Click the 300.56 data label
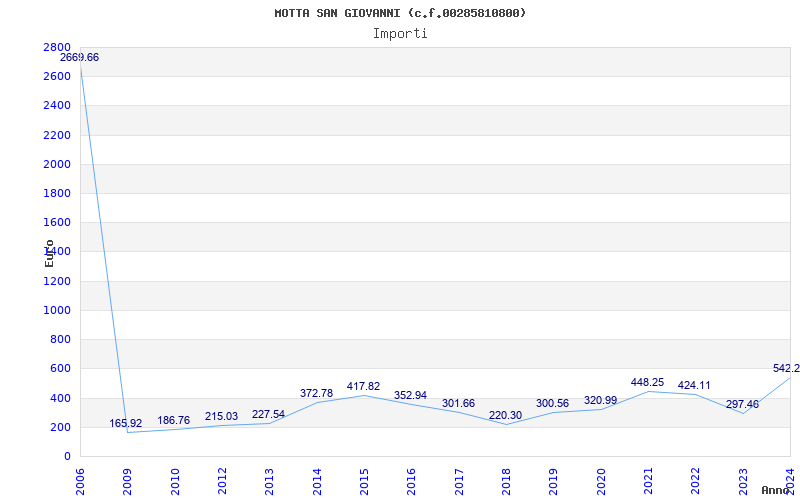This screenshot has width=800, height=500. (552, 404)
